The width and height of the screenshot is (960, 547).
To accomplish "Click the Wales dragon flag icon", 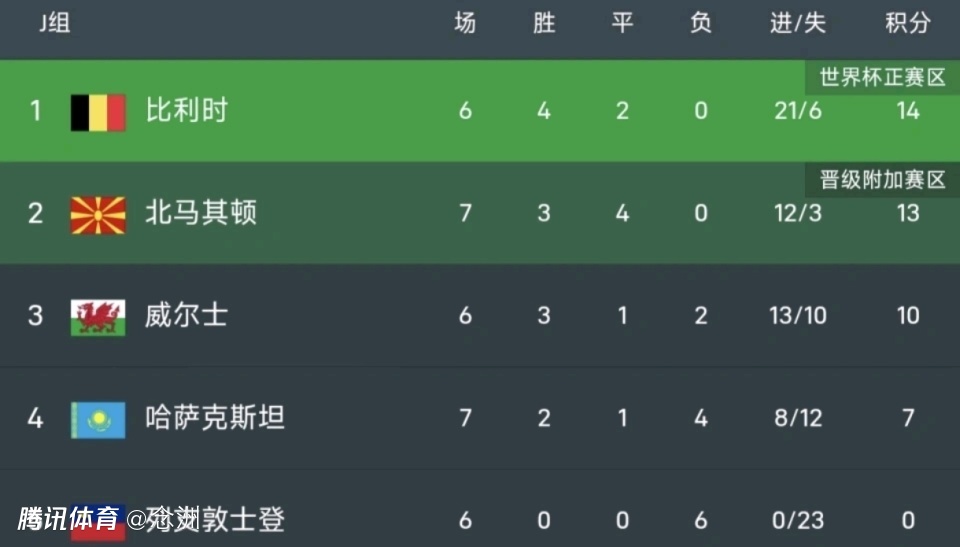I will point(97,317).
